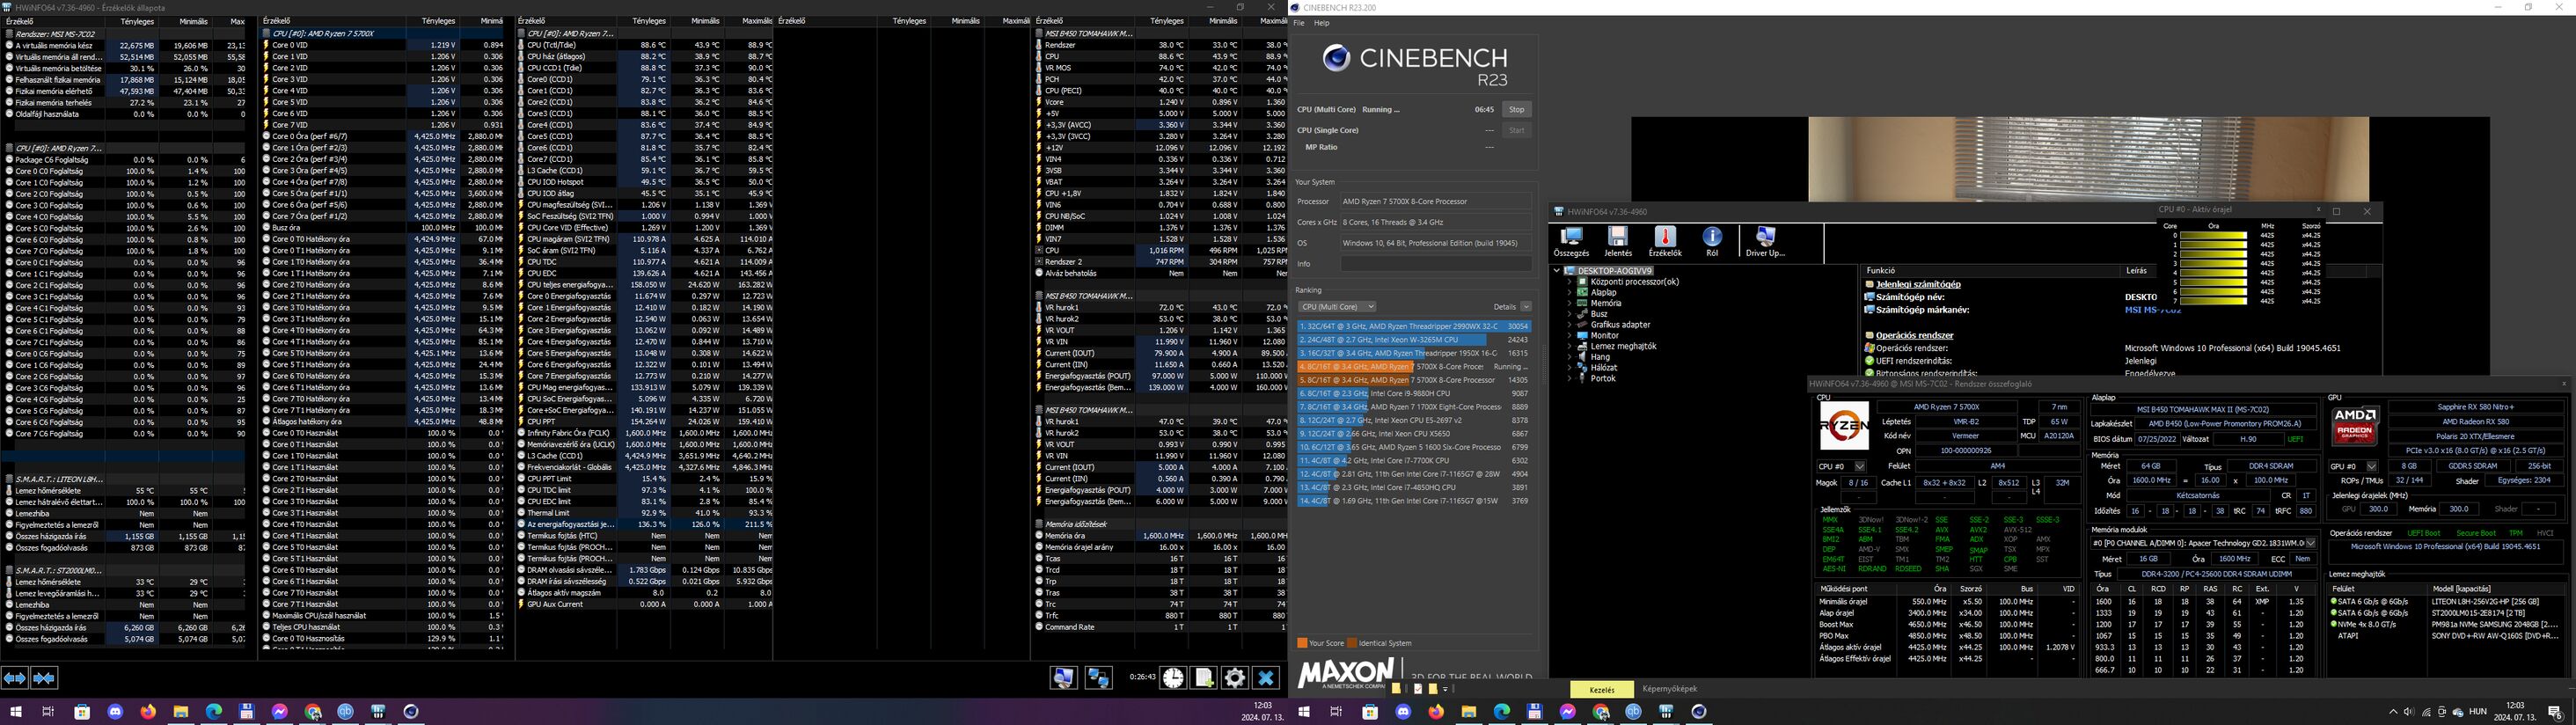The width and height of the screenshot is (2576, 725).
Task: Open the File menu in Cinebench
Action: coord(1299,23)
